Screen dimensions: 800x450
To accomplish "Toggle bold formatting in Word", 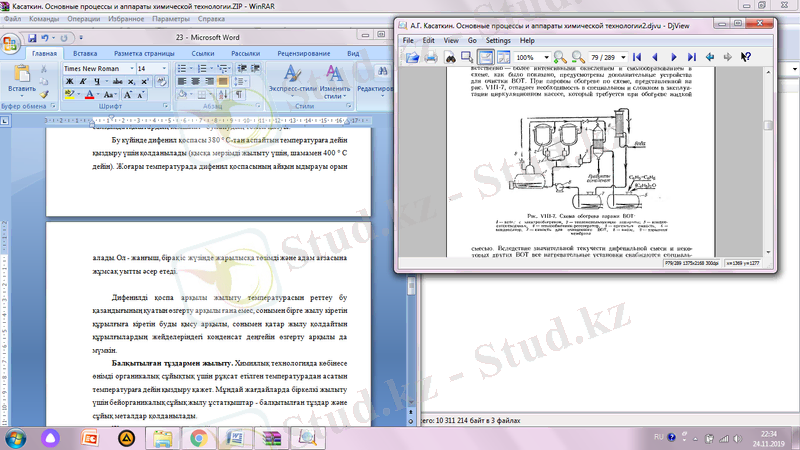I will [x=67, y=81].
